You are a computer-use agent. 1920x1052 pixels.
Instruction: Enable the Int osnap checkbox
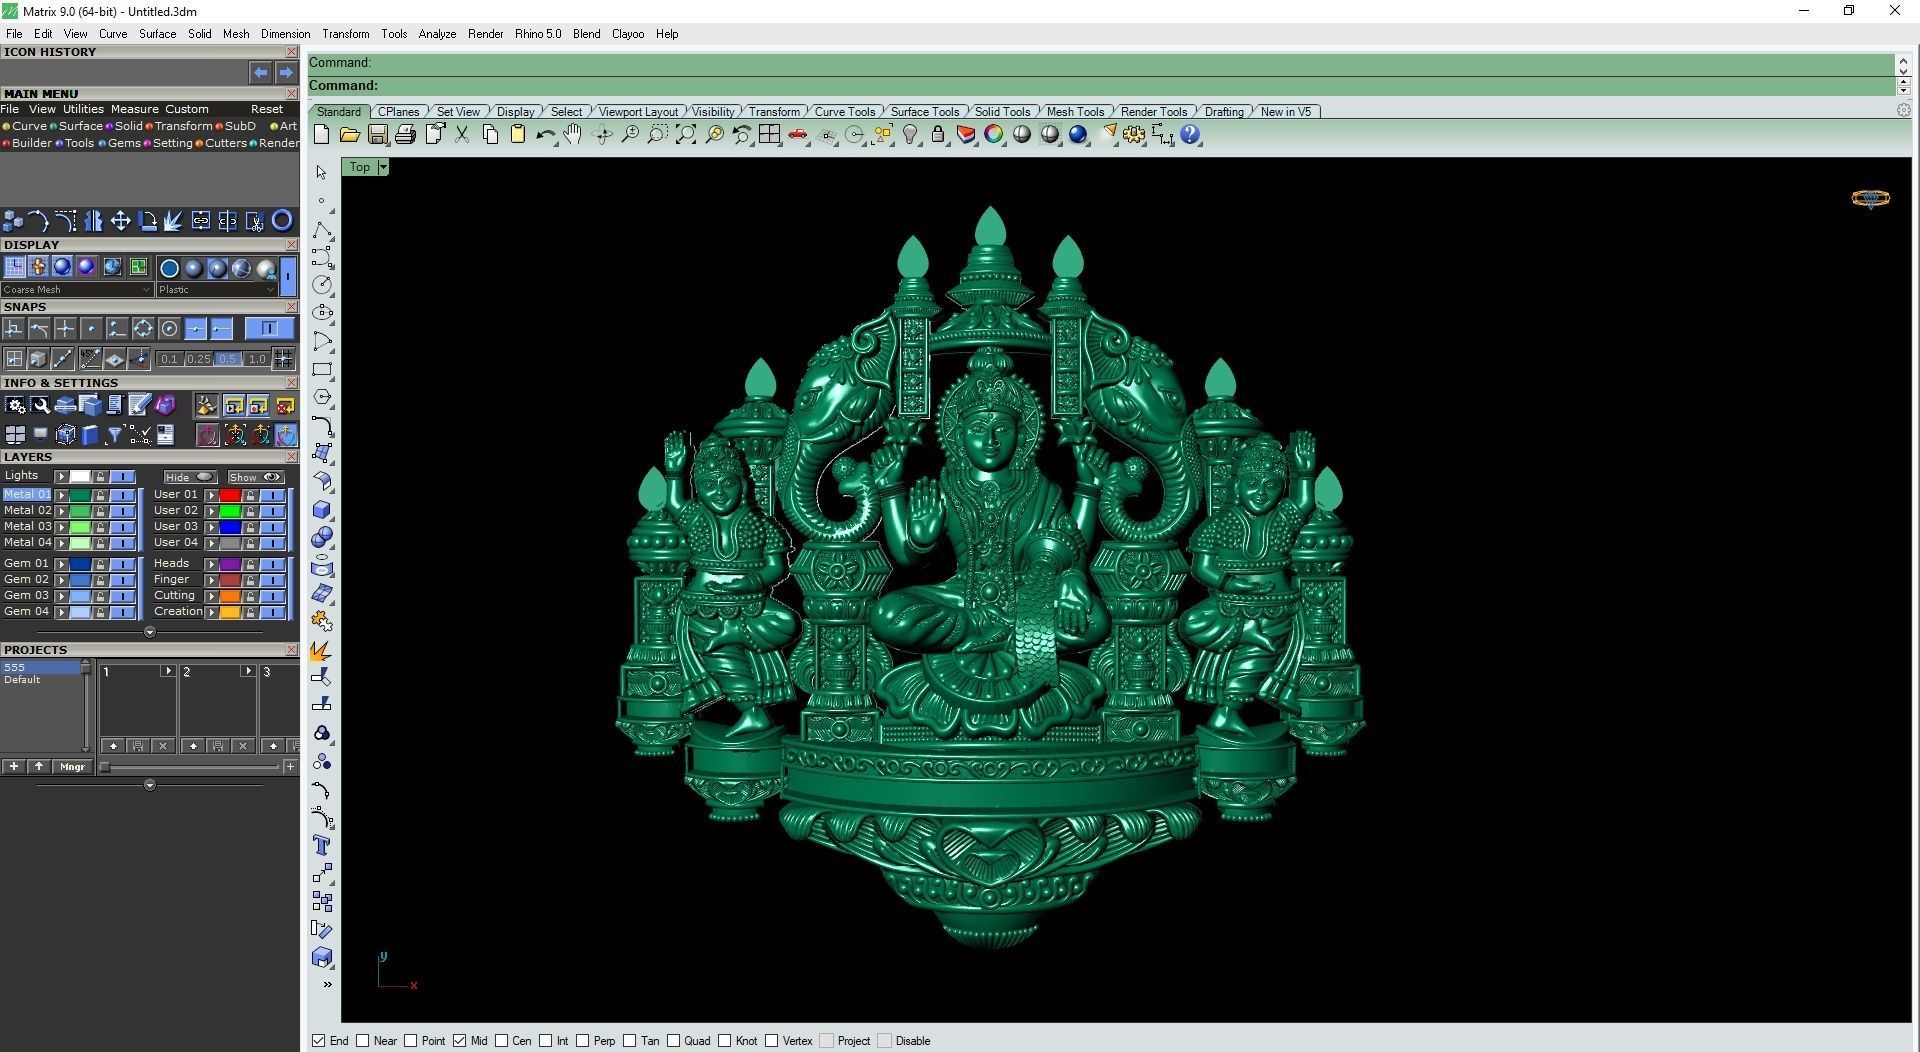(546, 1041)
